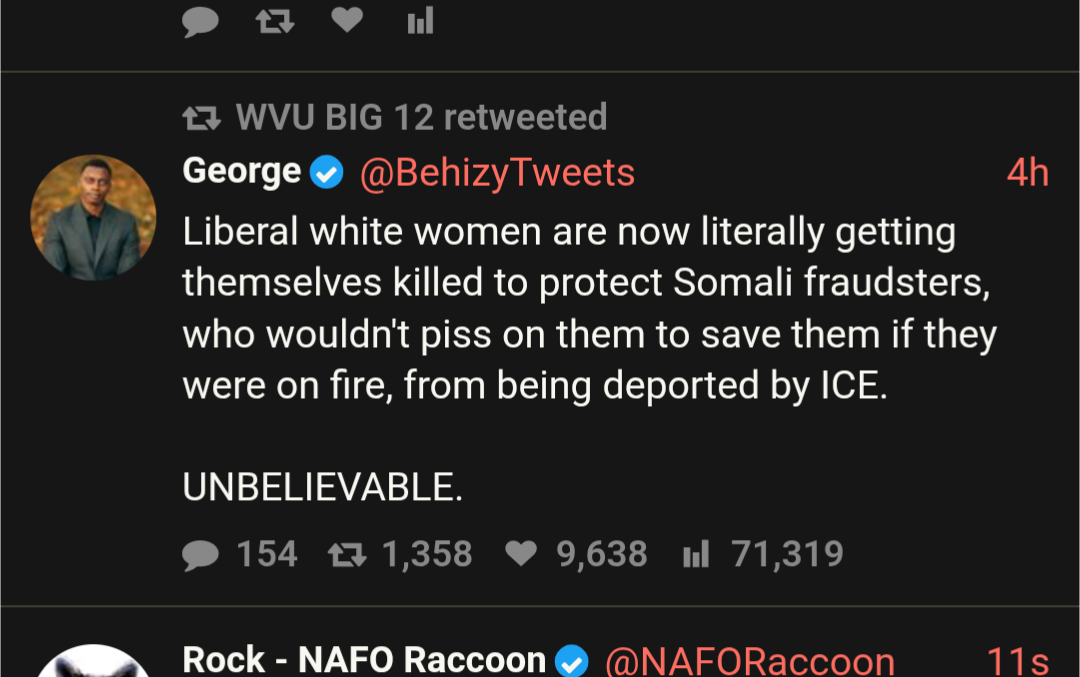Image resolution: width=1080 pixels, height=677 pixels.
Task: Click retweet icon of the topmost tweet
Action: pos(275,21)
